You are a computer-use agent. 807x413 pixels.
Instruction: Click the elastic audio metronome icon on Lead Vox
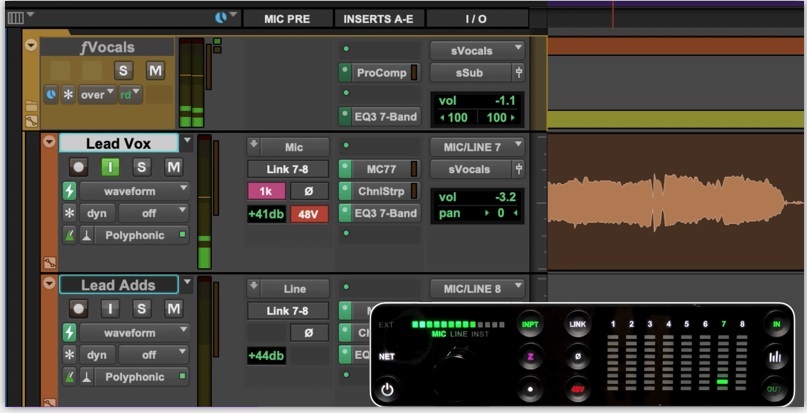point(85,235)
